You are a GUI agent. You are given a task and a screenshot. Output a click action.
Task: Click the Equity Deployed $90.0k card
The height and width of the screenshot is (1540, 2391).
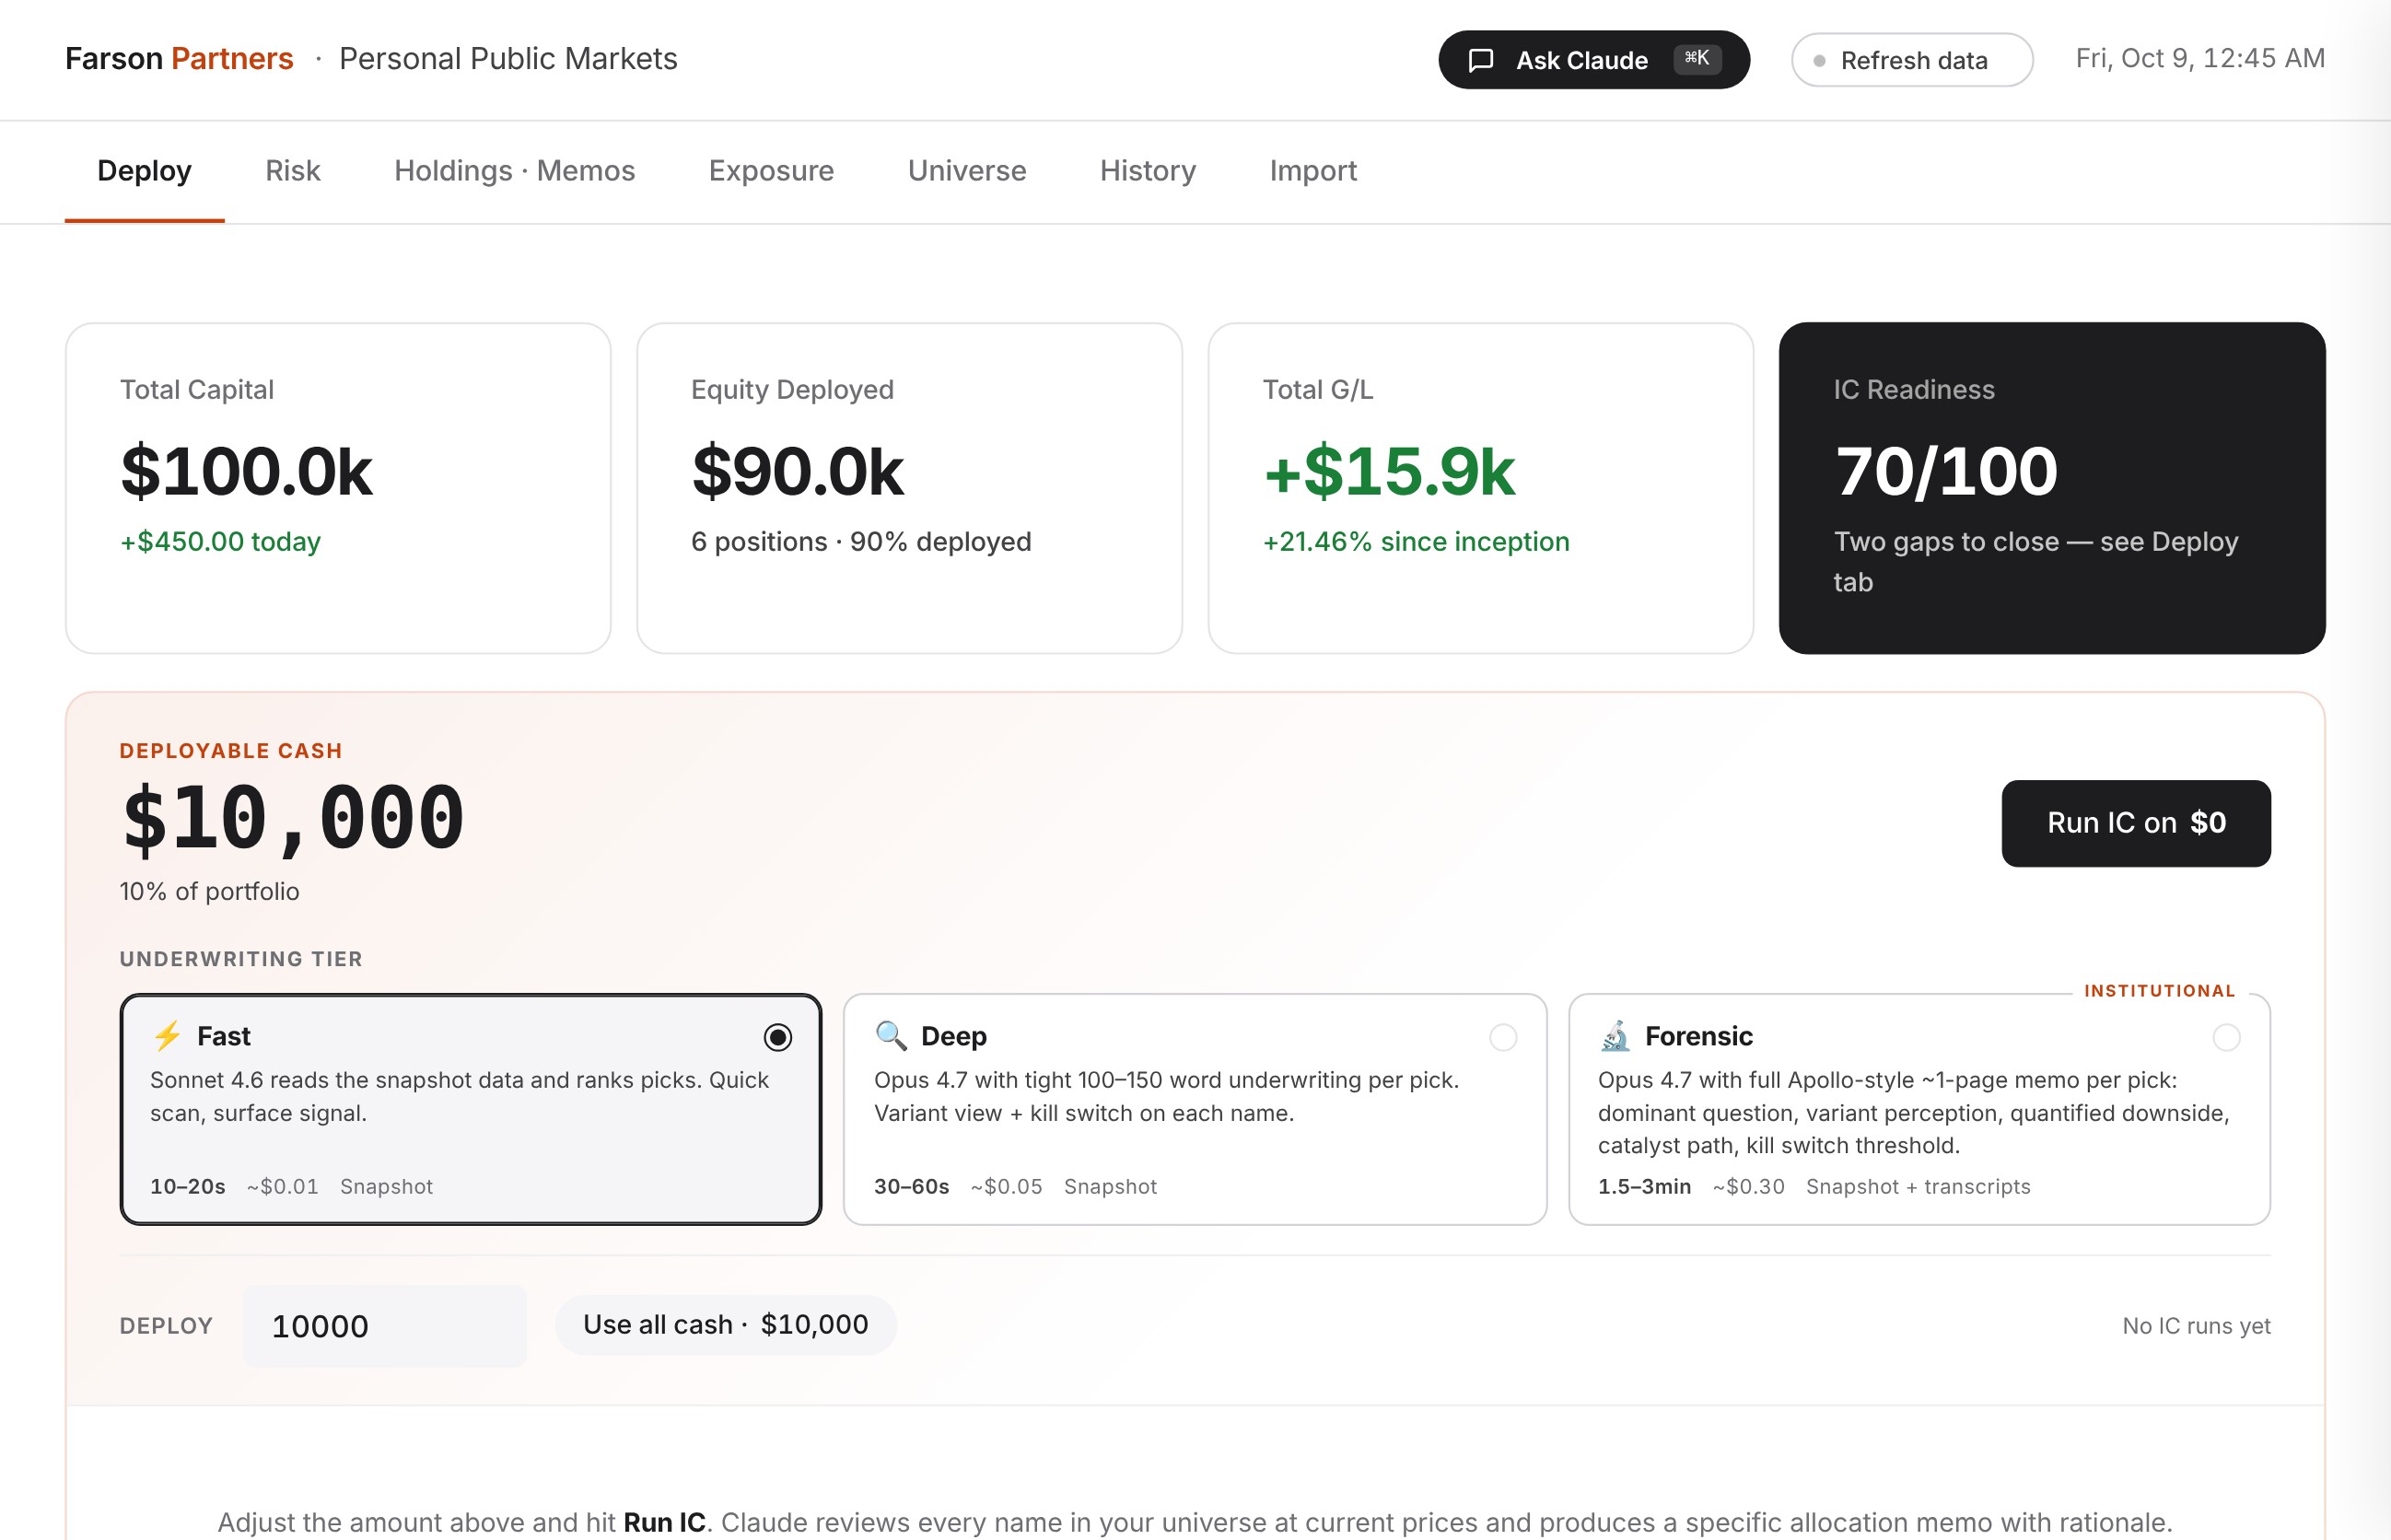(x=909, y=488)
